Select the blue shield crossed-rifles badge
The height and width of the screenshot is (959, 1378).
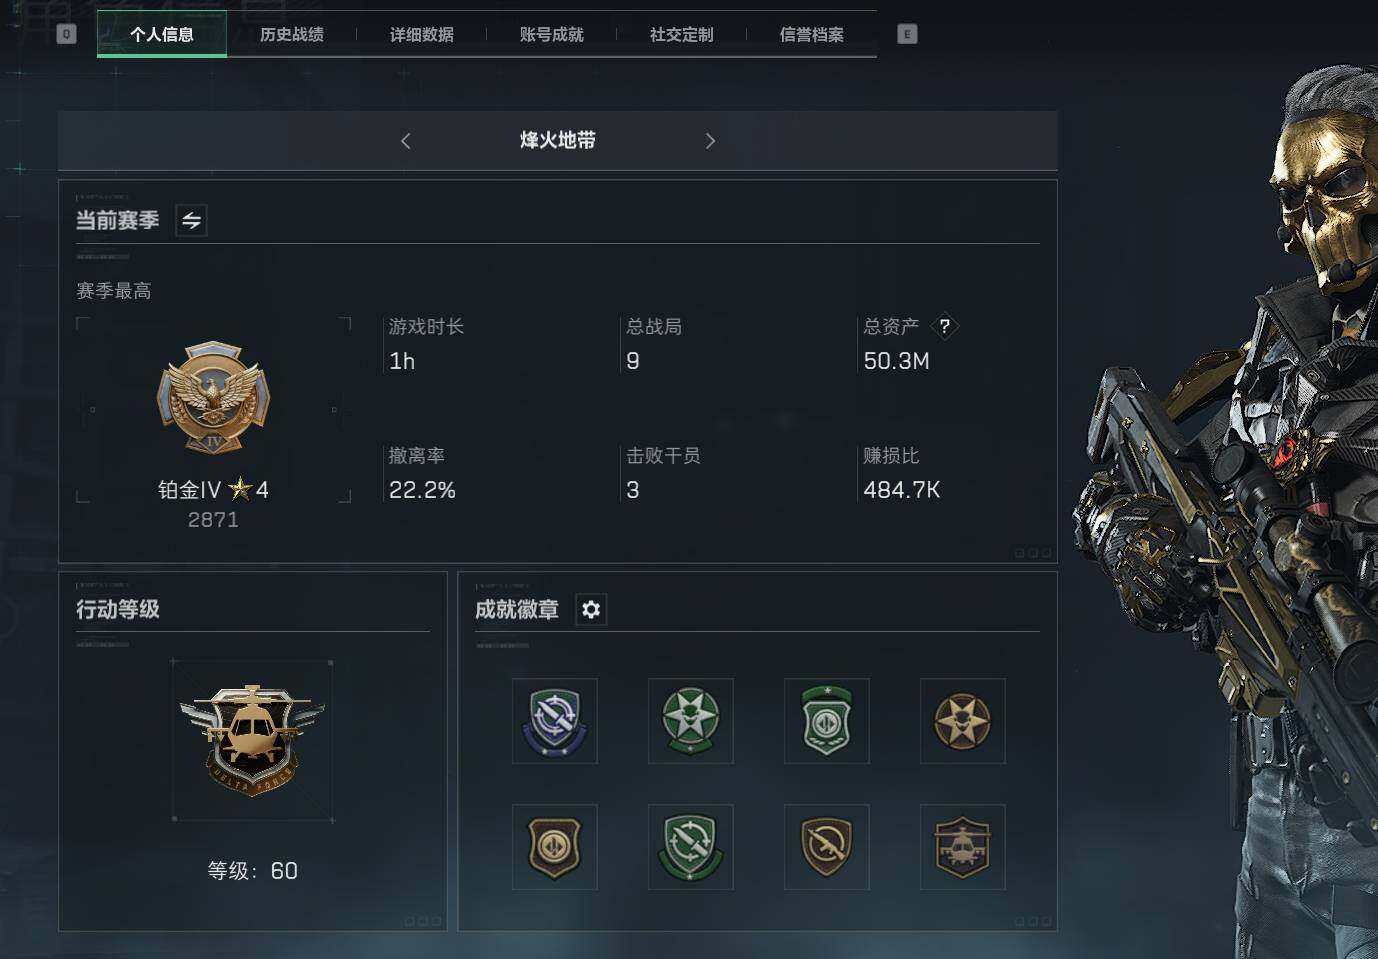coord(555,721)
